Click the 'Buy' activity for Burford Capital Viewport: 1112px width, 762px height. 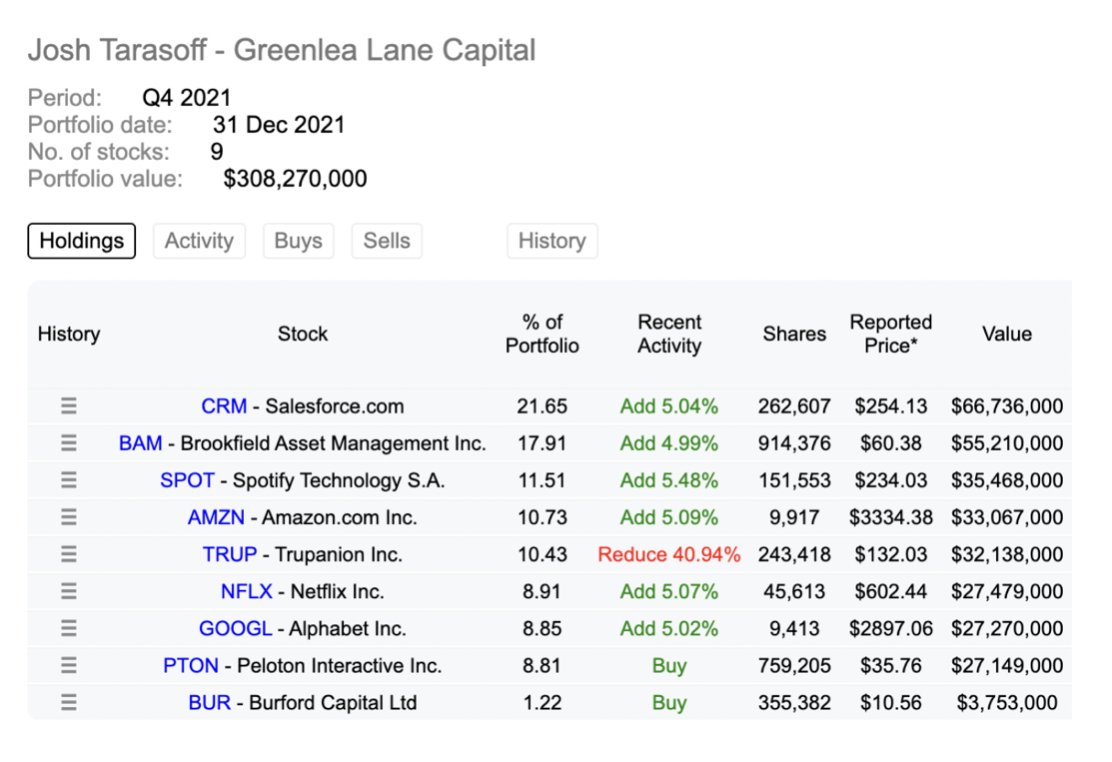(669, 702)
